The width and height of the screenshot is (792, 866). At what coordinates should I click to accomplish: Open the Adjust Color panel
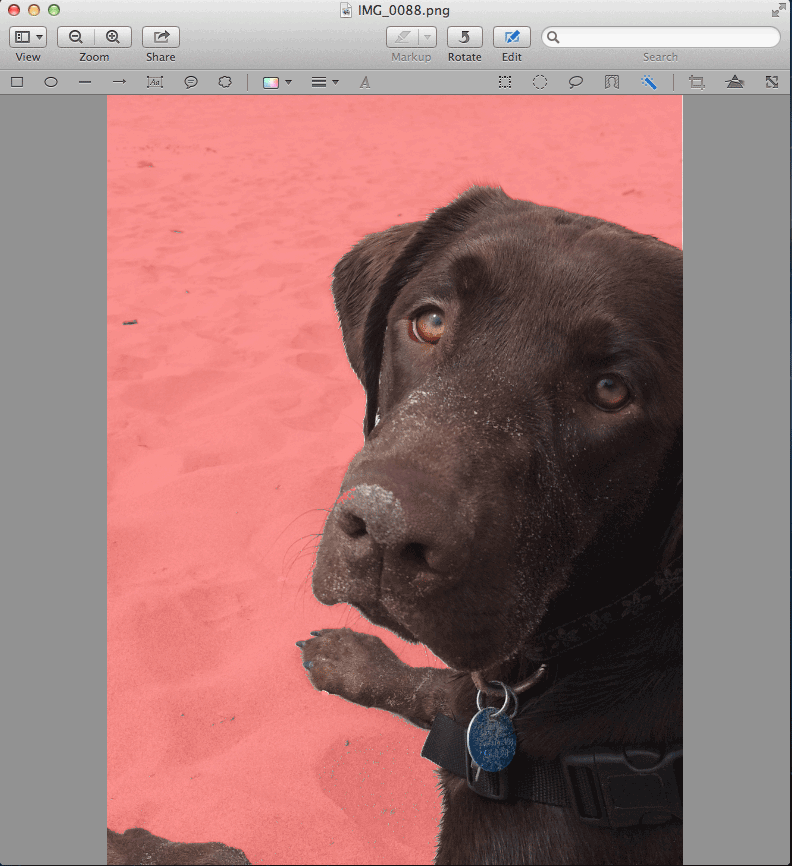tap(735, 82)
